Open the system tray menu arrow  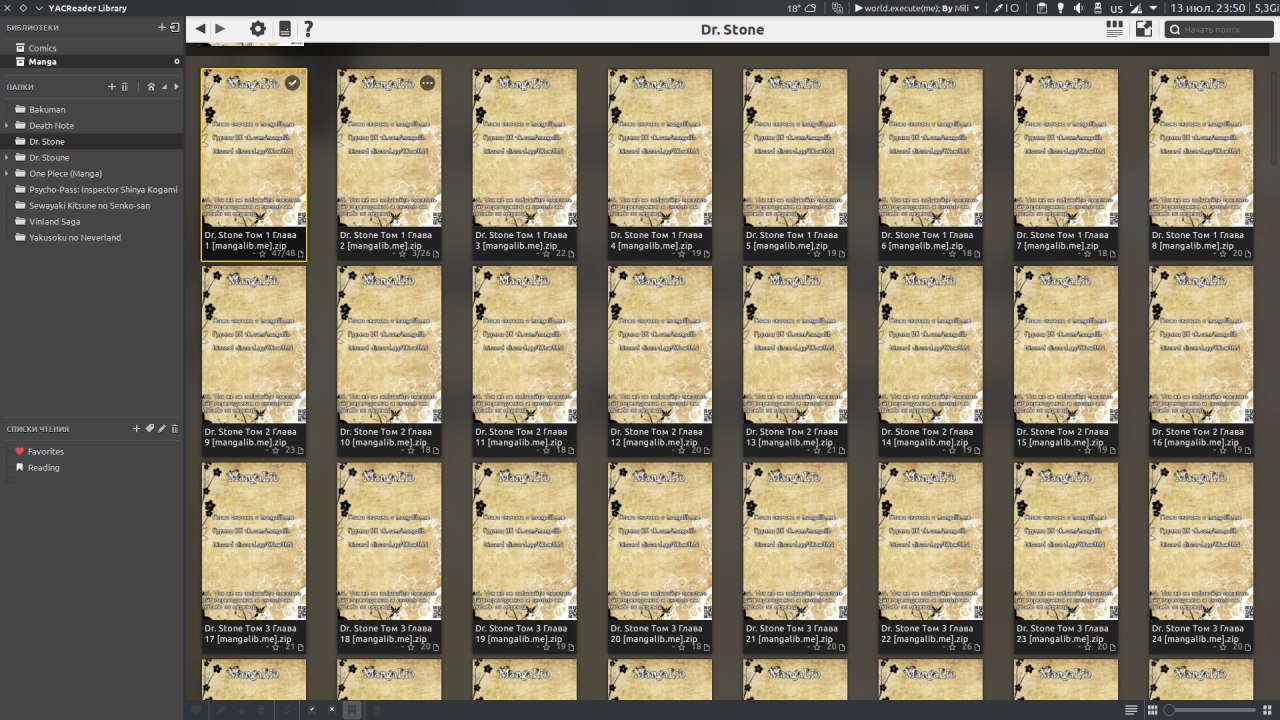pyautogui.click(x=1152, y=8)
